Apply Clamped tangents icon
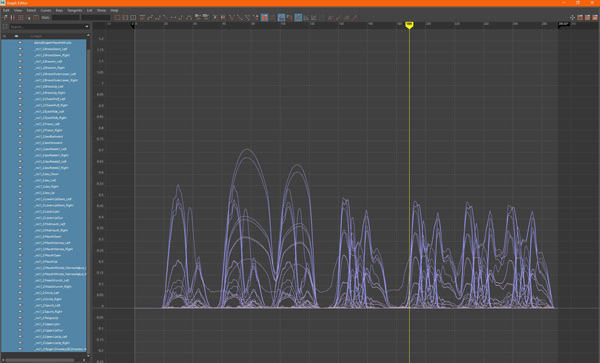This screenshot has height=363, width=600. coord(157,18)
